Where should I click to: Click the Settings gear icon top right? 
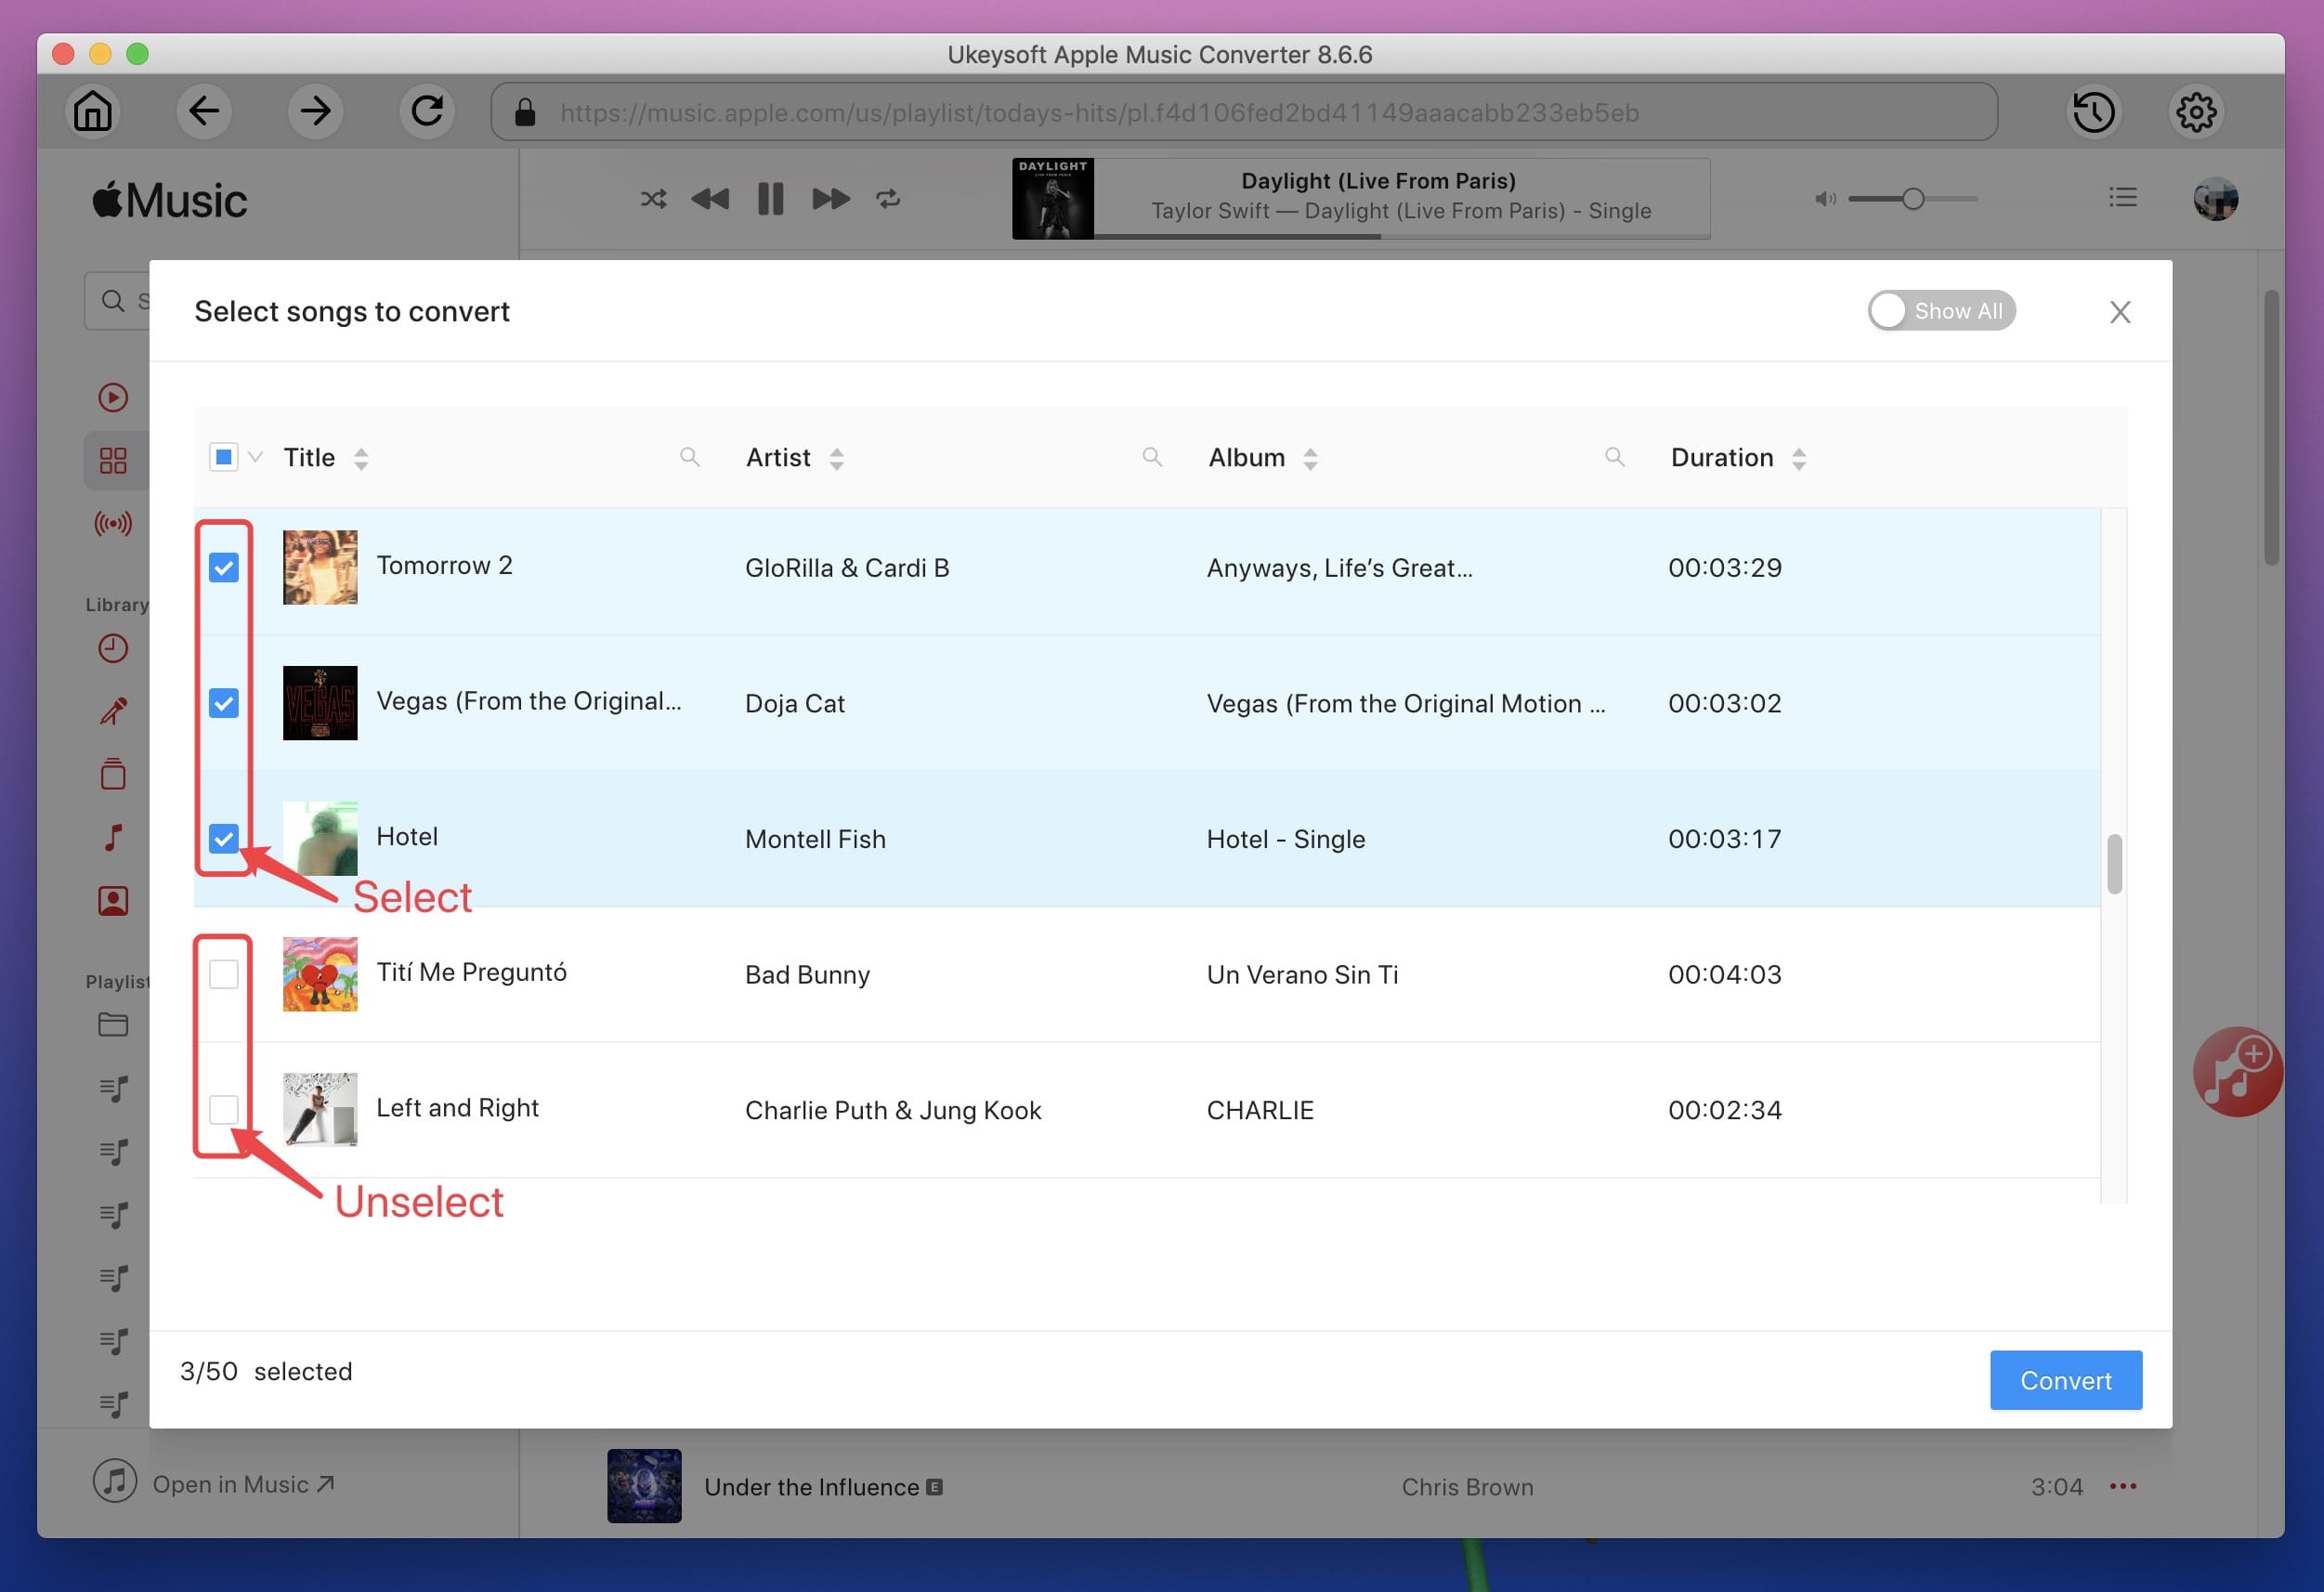click(x=2199, y=110)
